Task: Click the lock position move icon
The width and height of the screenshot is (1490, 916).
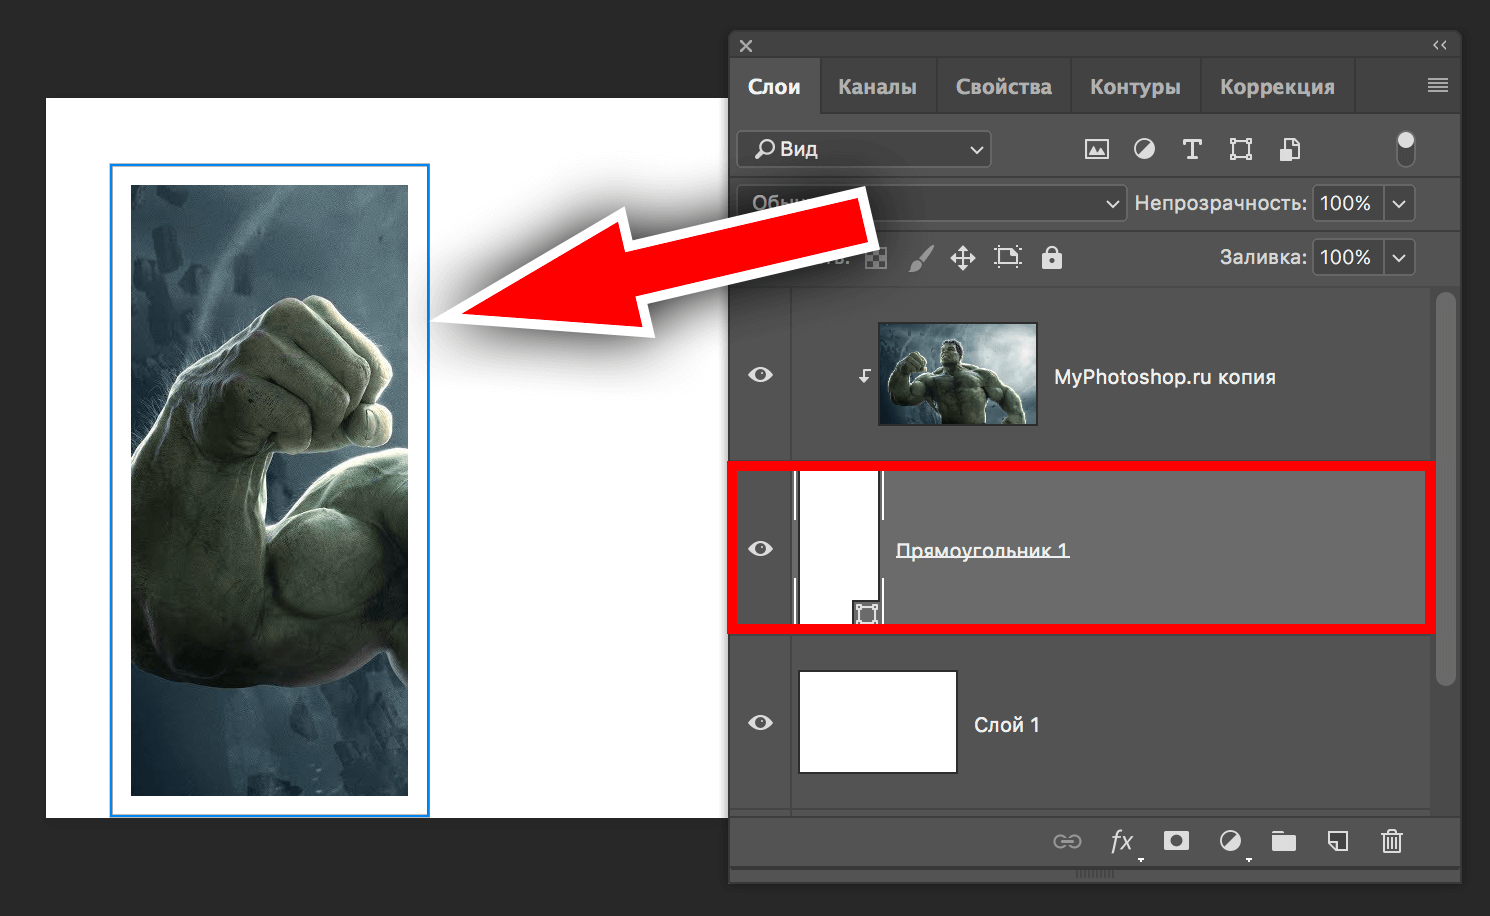Action: tap(962, 257)
